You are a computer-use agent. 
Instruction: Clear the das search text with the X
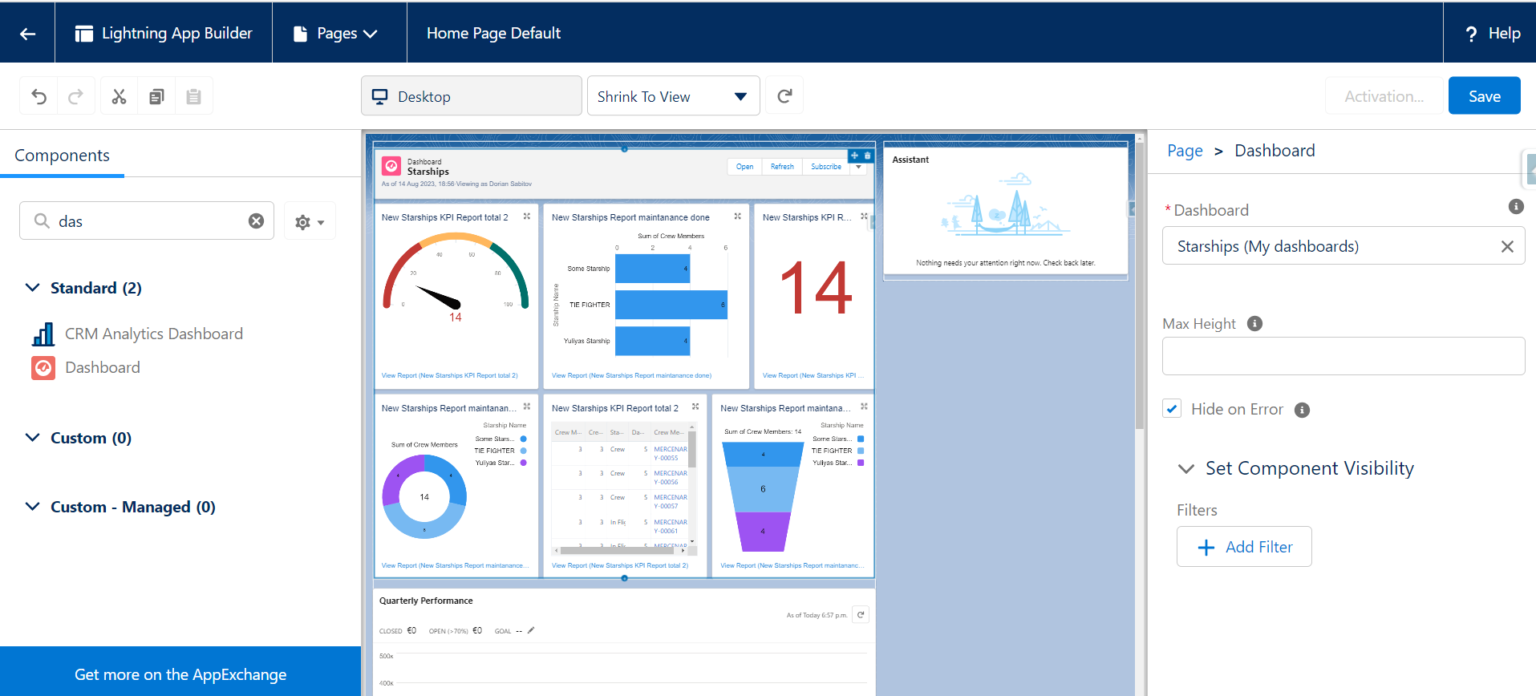257,220
